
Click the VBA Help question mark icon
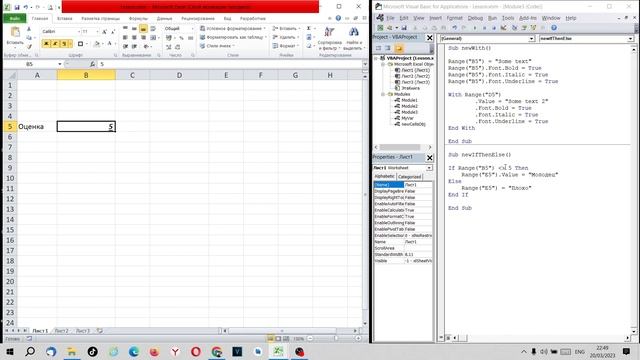tap(554, 28)
